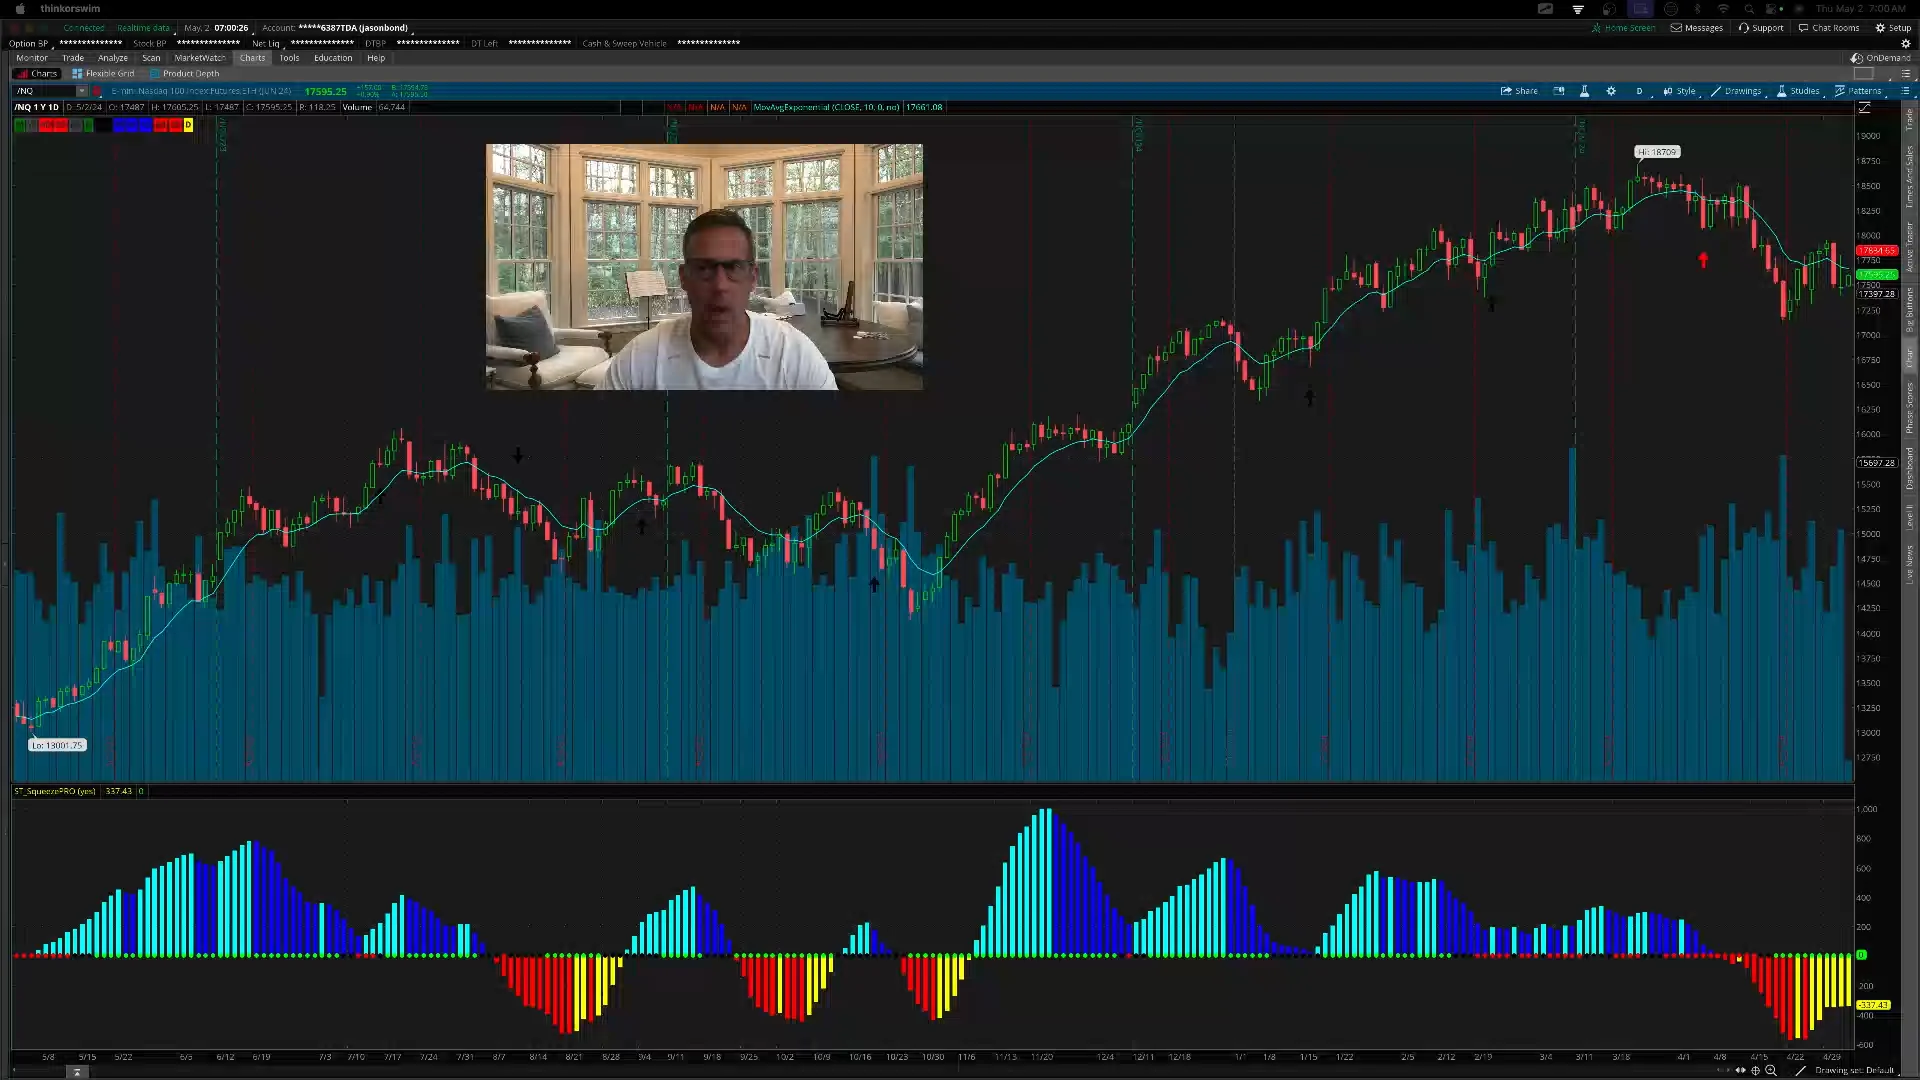Toggle OnDemand mode
The width and height of the screenshot is (1920, 1080).
coord(1880,58)
